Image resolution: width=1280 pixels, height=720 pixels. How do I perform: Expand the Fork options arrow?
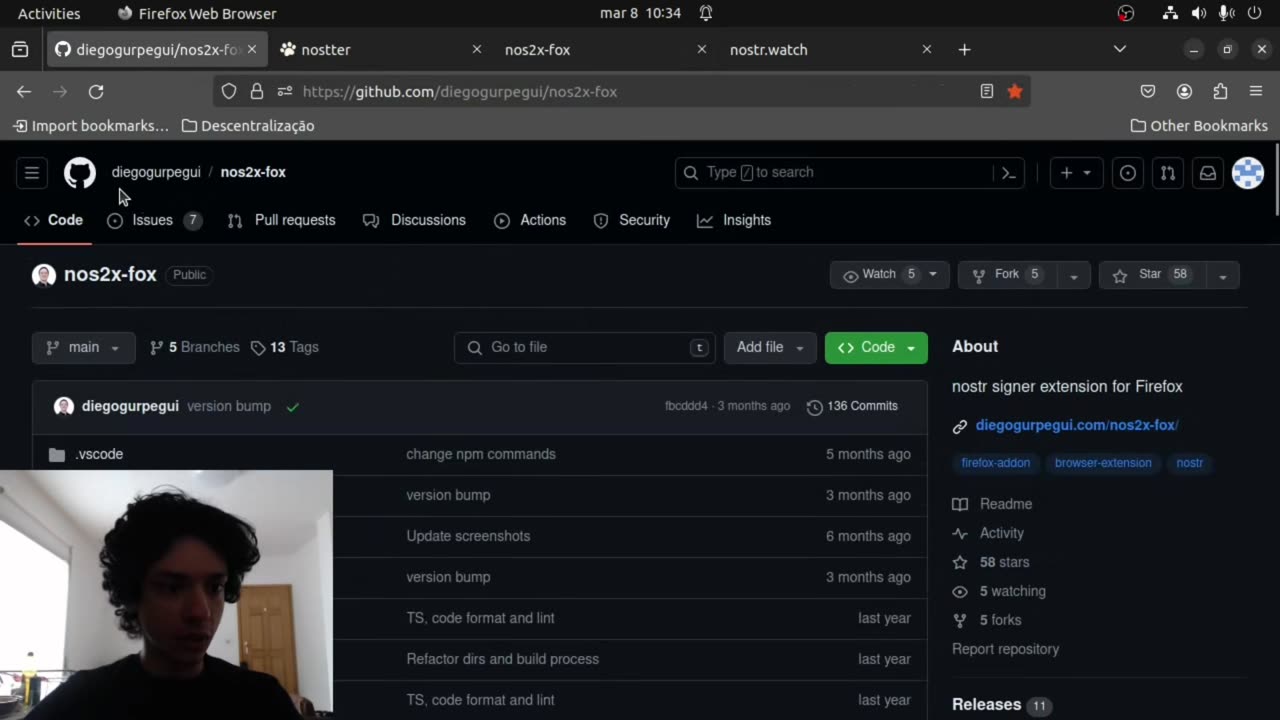(1074, 275)
